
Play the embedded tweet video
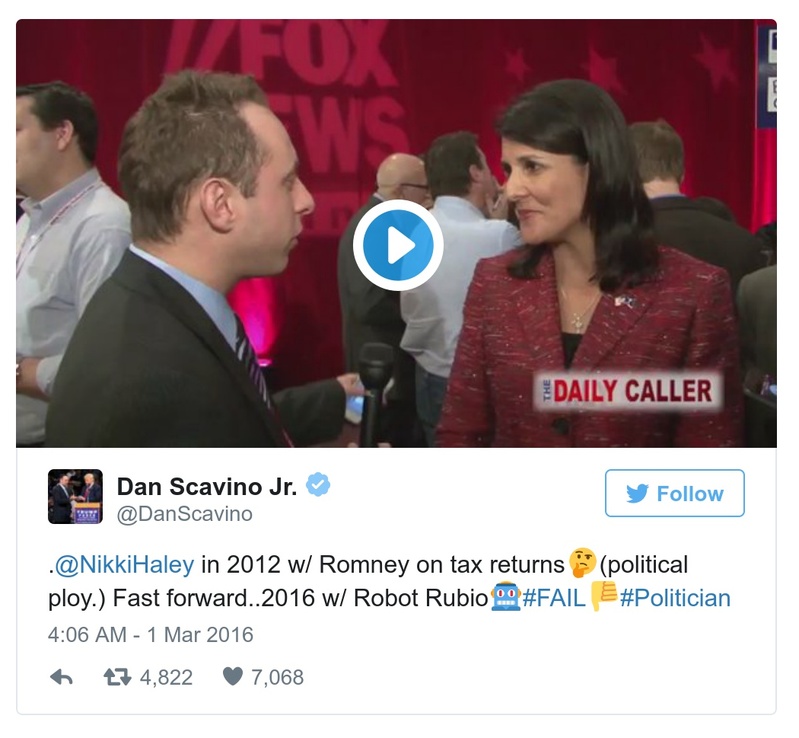pyautogui.click(x=398, y=246)
